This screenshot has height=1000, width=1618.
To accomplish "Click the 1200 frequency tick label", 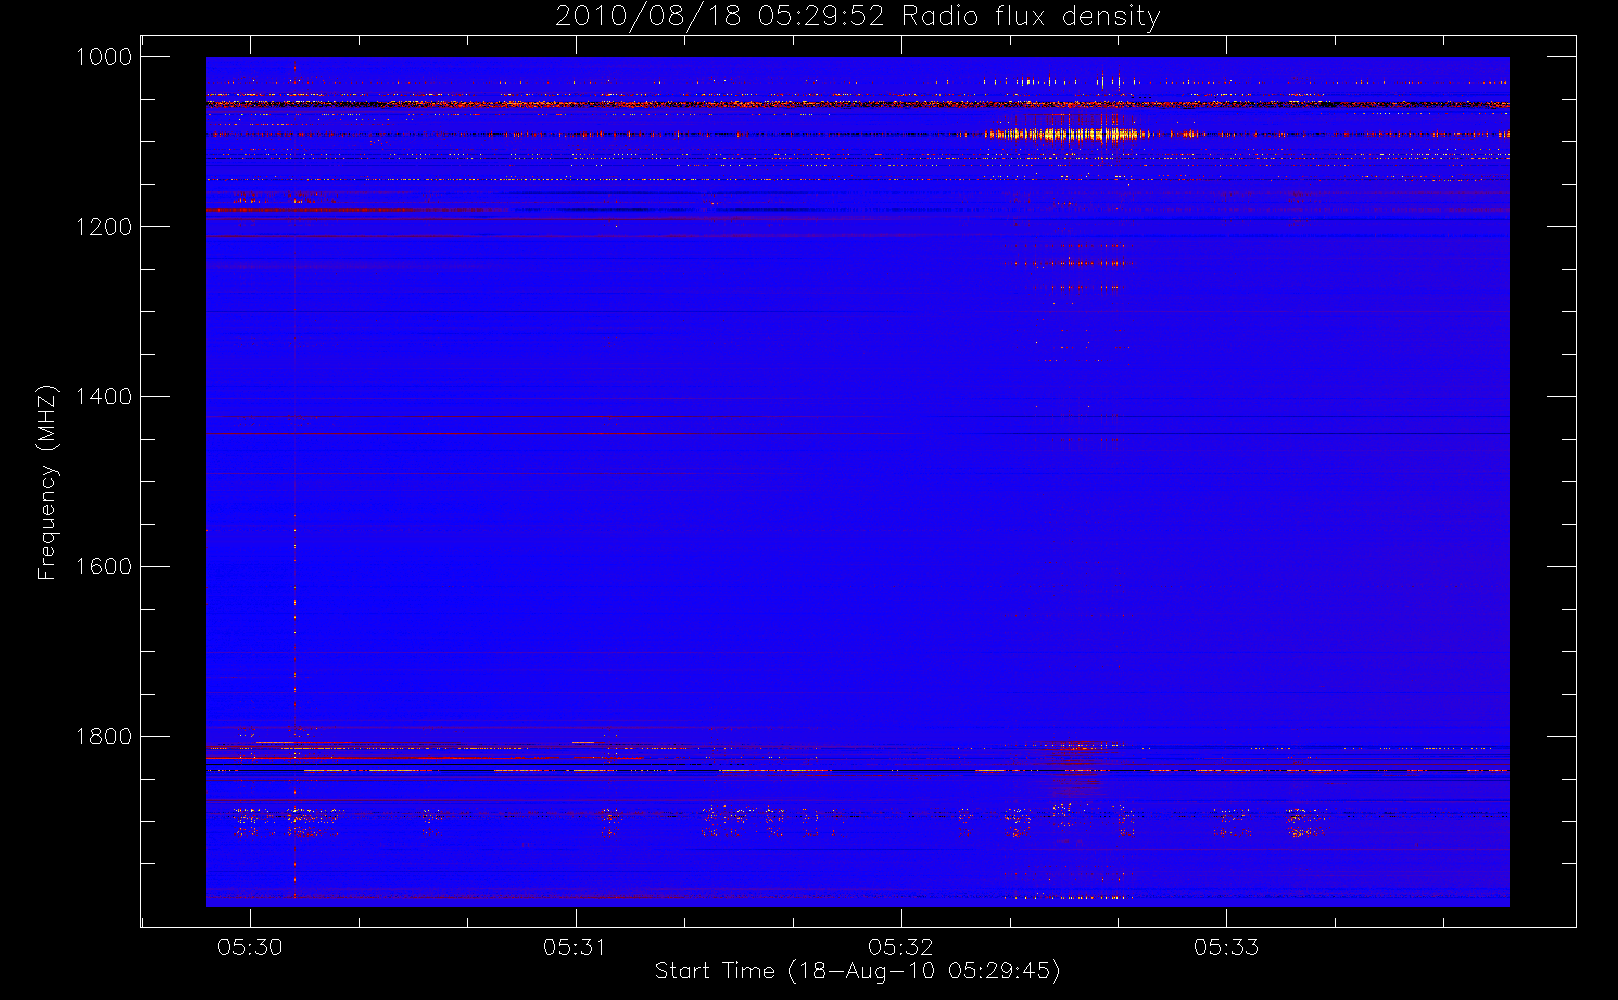I will 104,227.
